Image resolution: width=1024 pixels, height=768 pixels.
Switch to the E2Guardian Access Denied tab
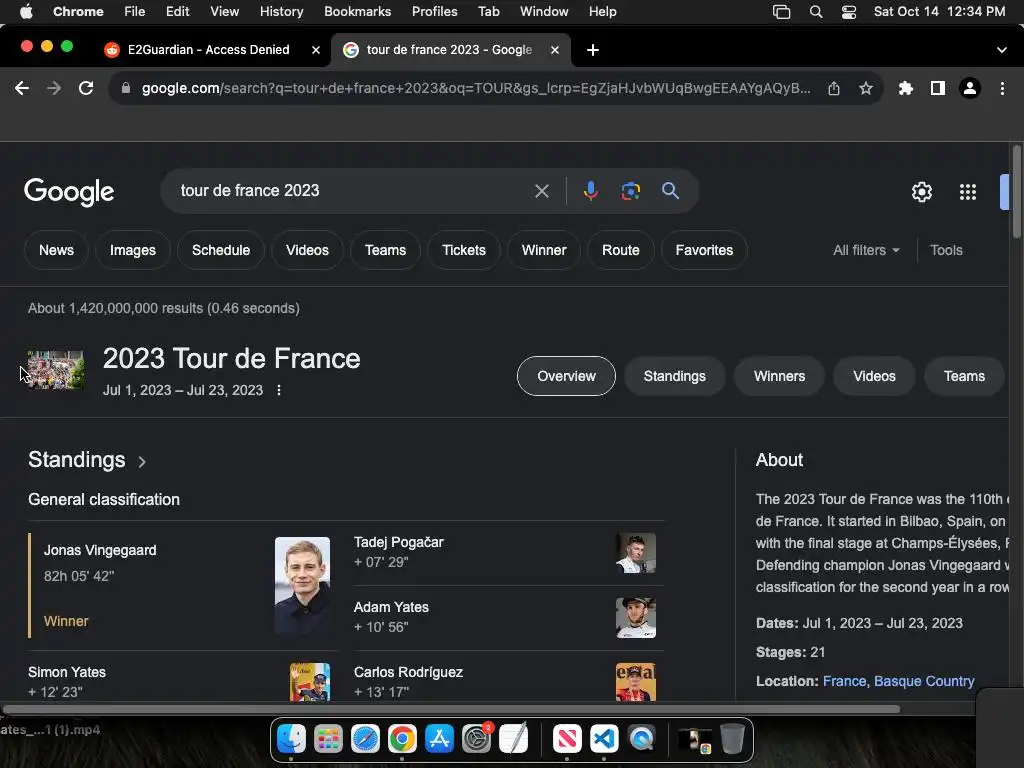(x=208, y=50)
